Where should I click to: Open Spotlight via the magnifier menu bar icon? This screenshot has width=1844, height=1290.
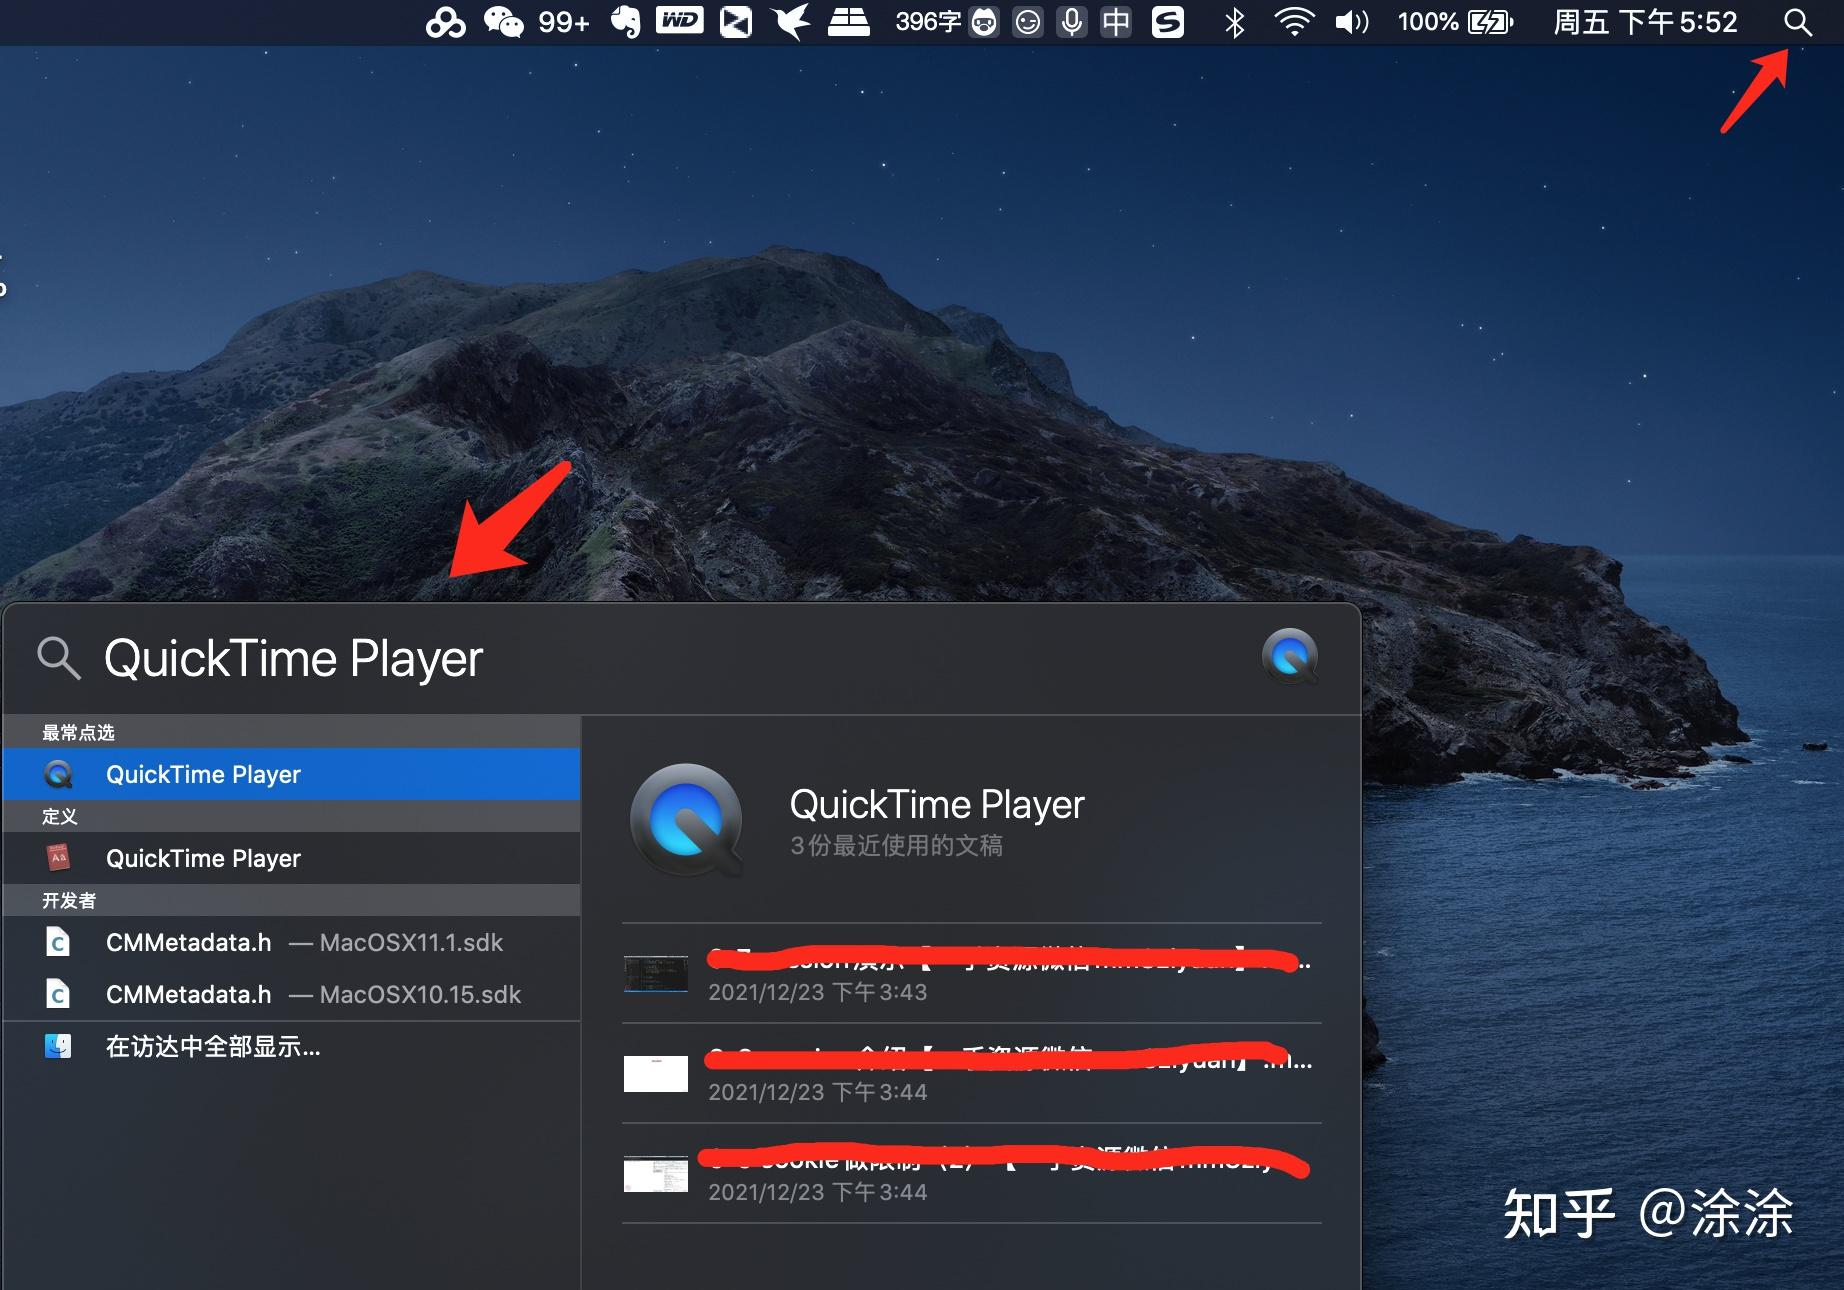1797,22
